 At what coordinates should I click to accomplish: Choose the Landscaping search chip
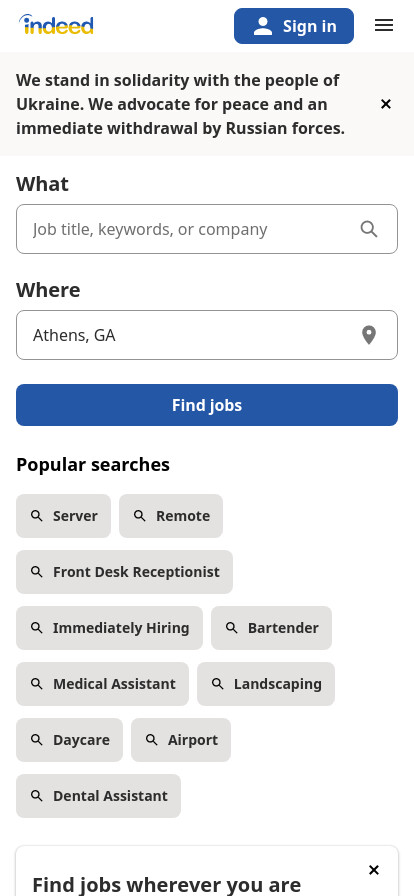[266, 684]
